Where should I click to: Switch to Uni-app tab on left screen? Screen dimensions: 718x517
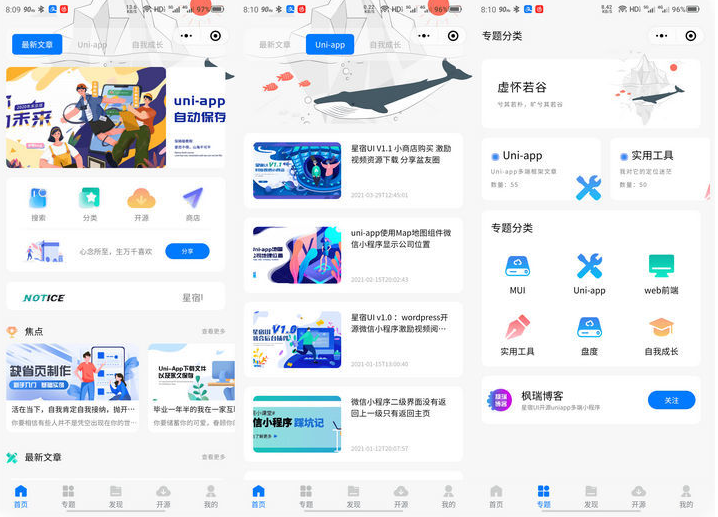click(x=92, y=44)
